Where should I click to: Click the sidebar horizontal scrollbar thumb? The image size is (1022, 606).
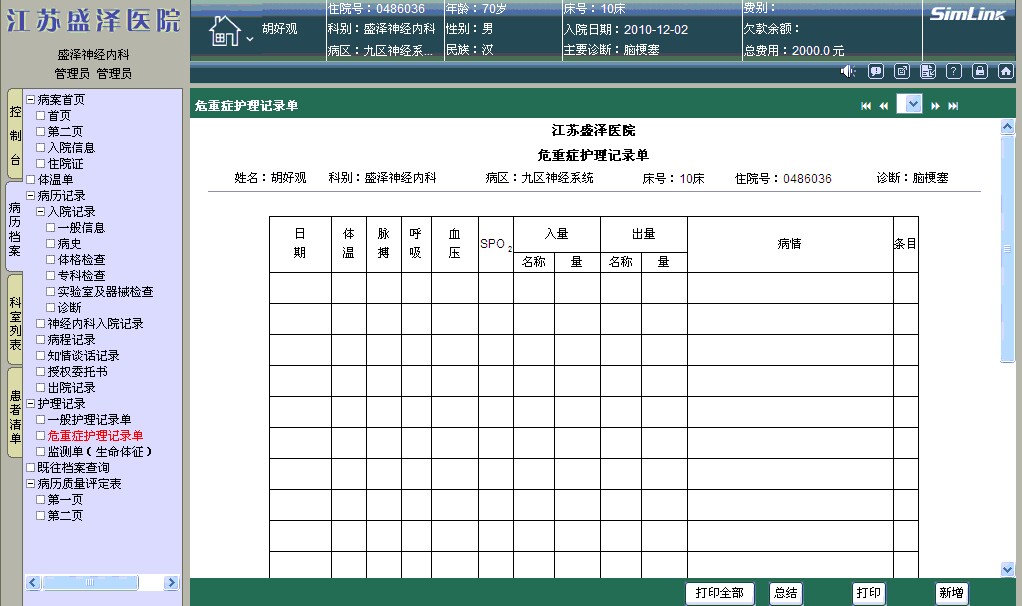[90, 583]
